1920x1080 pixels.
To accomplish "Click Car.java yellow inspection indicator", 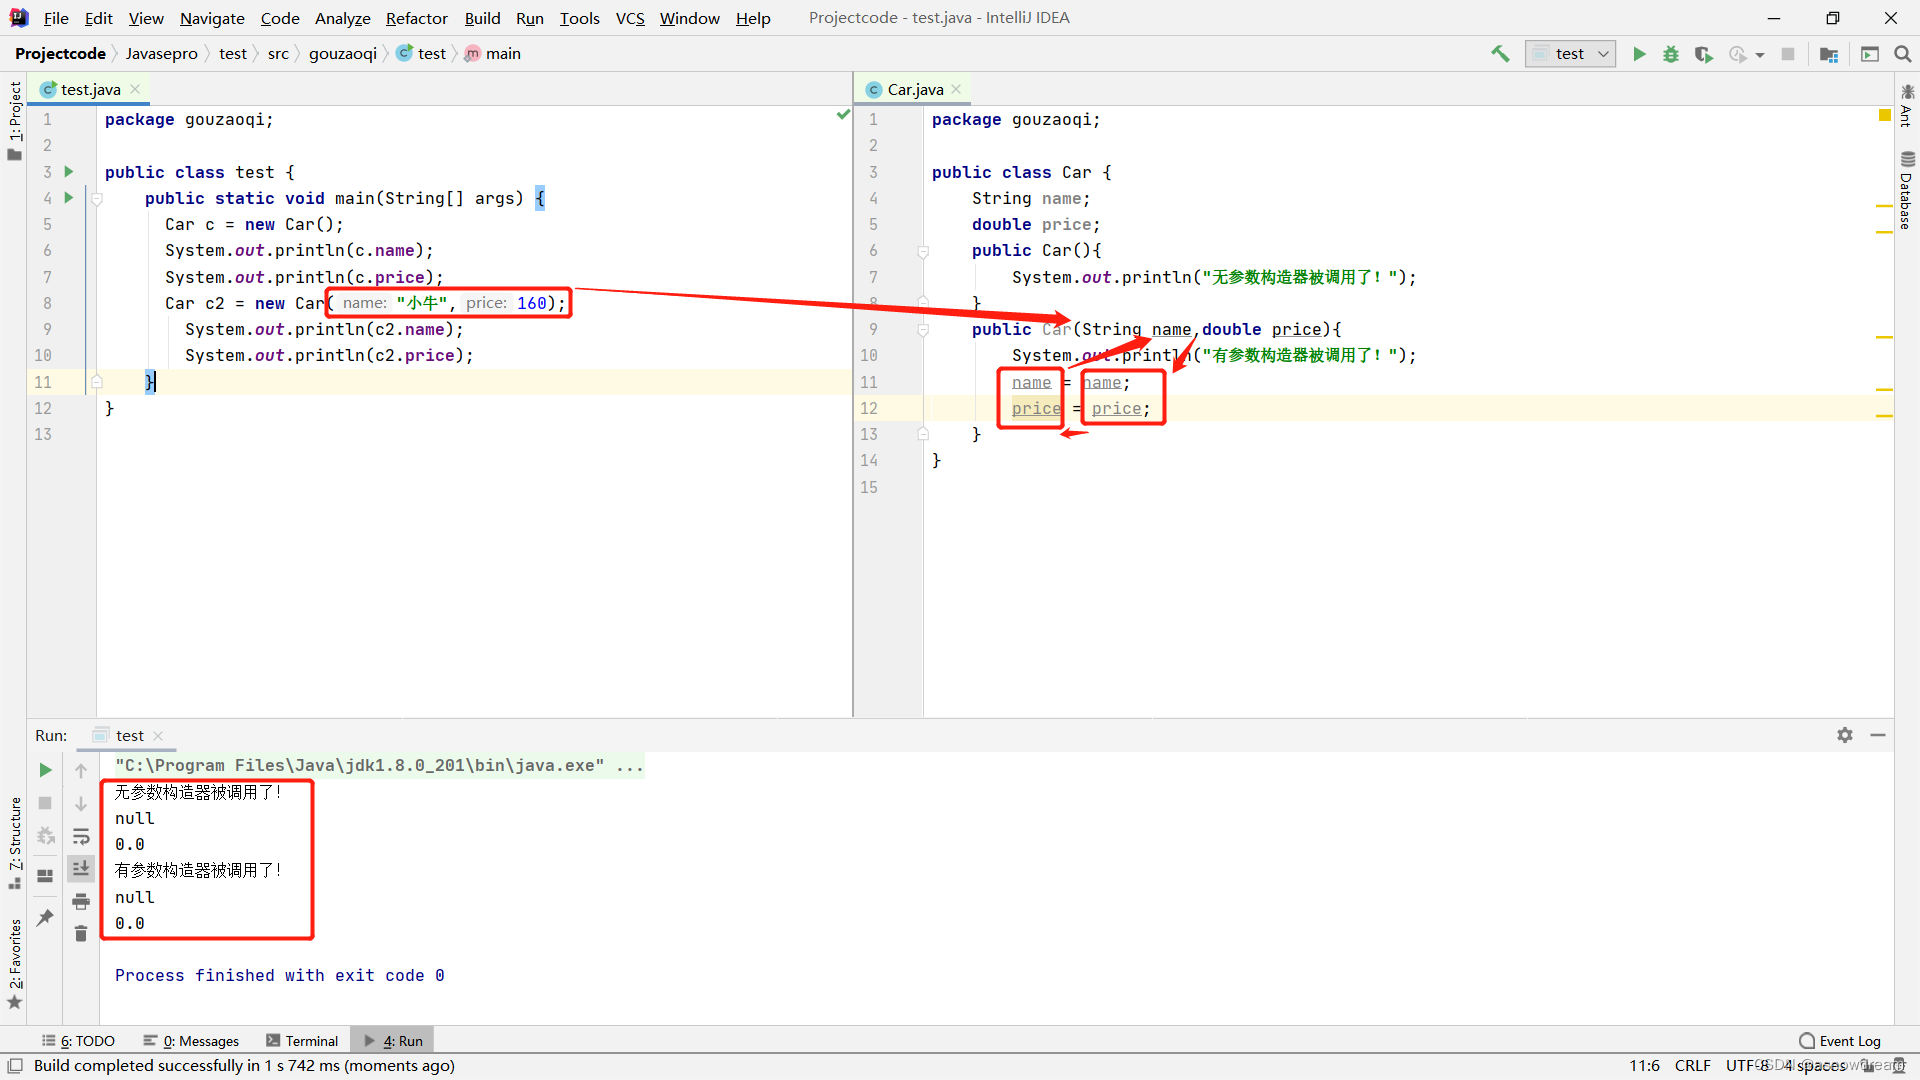I will (1884, 116).
